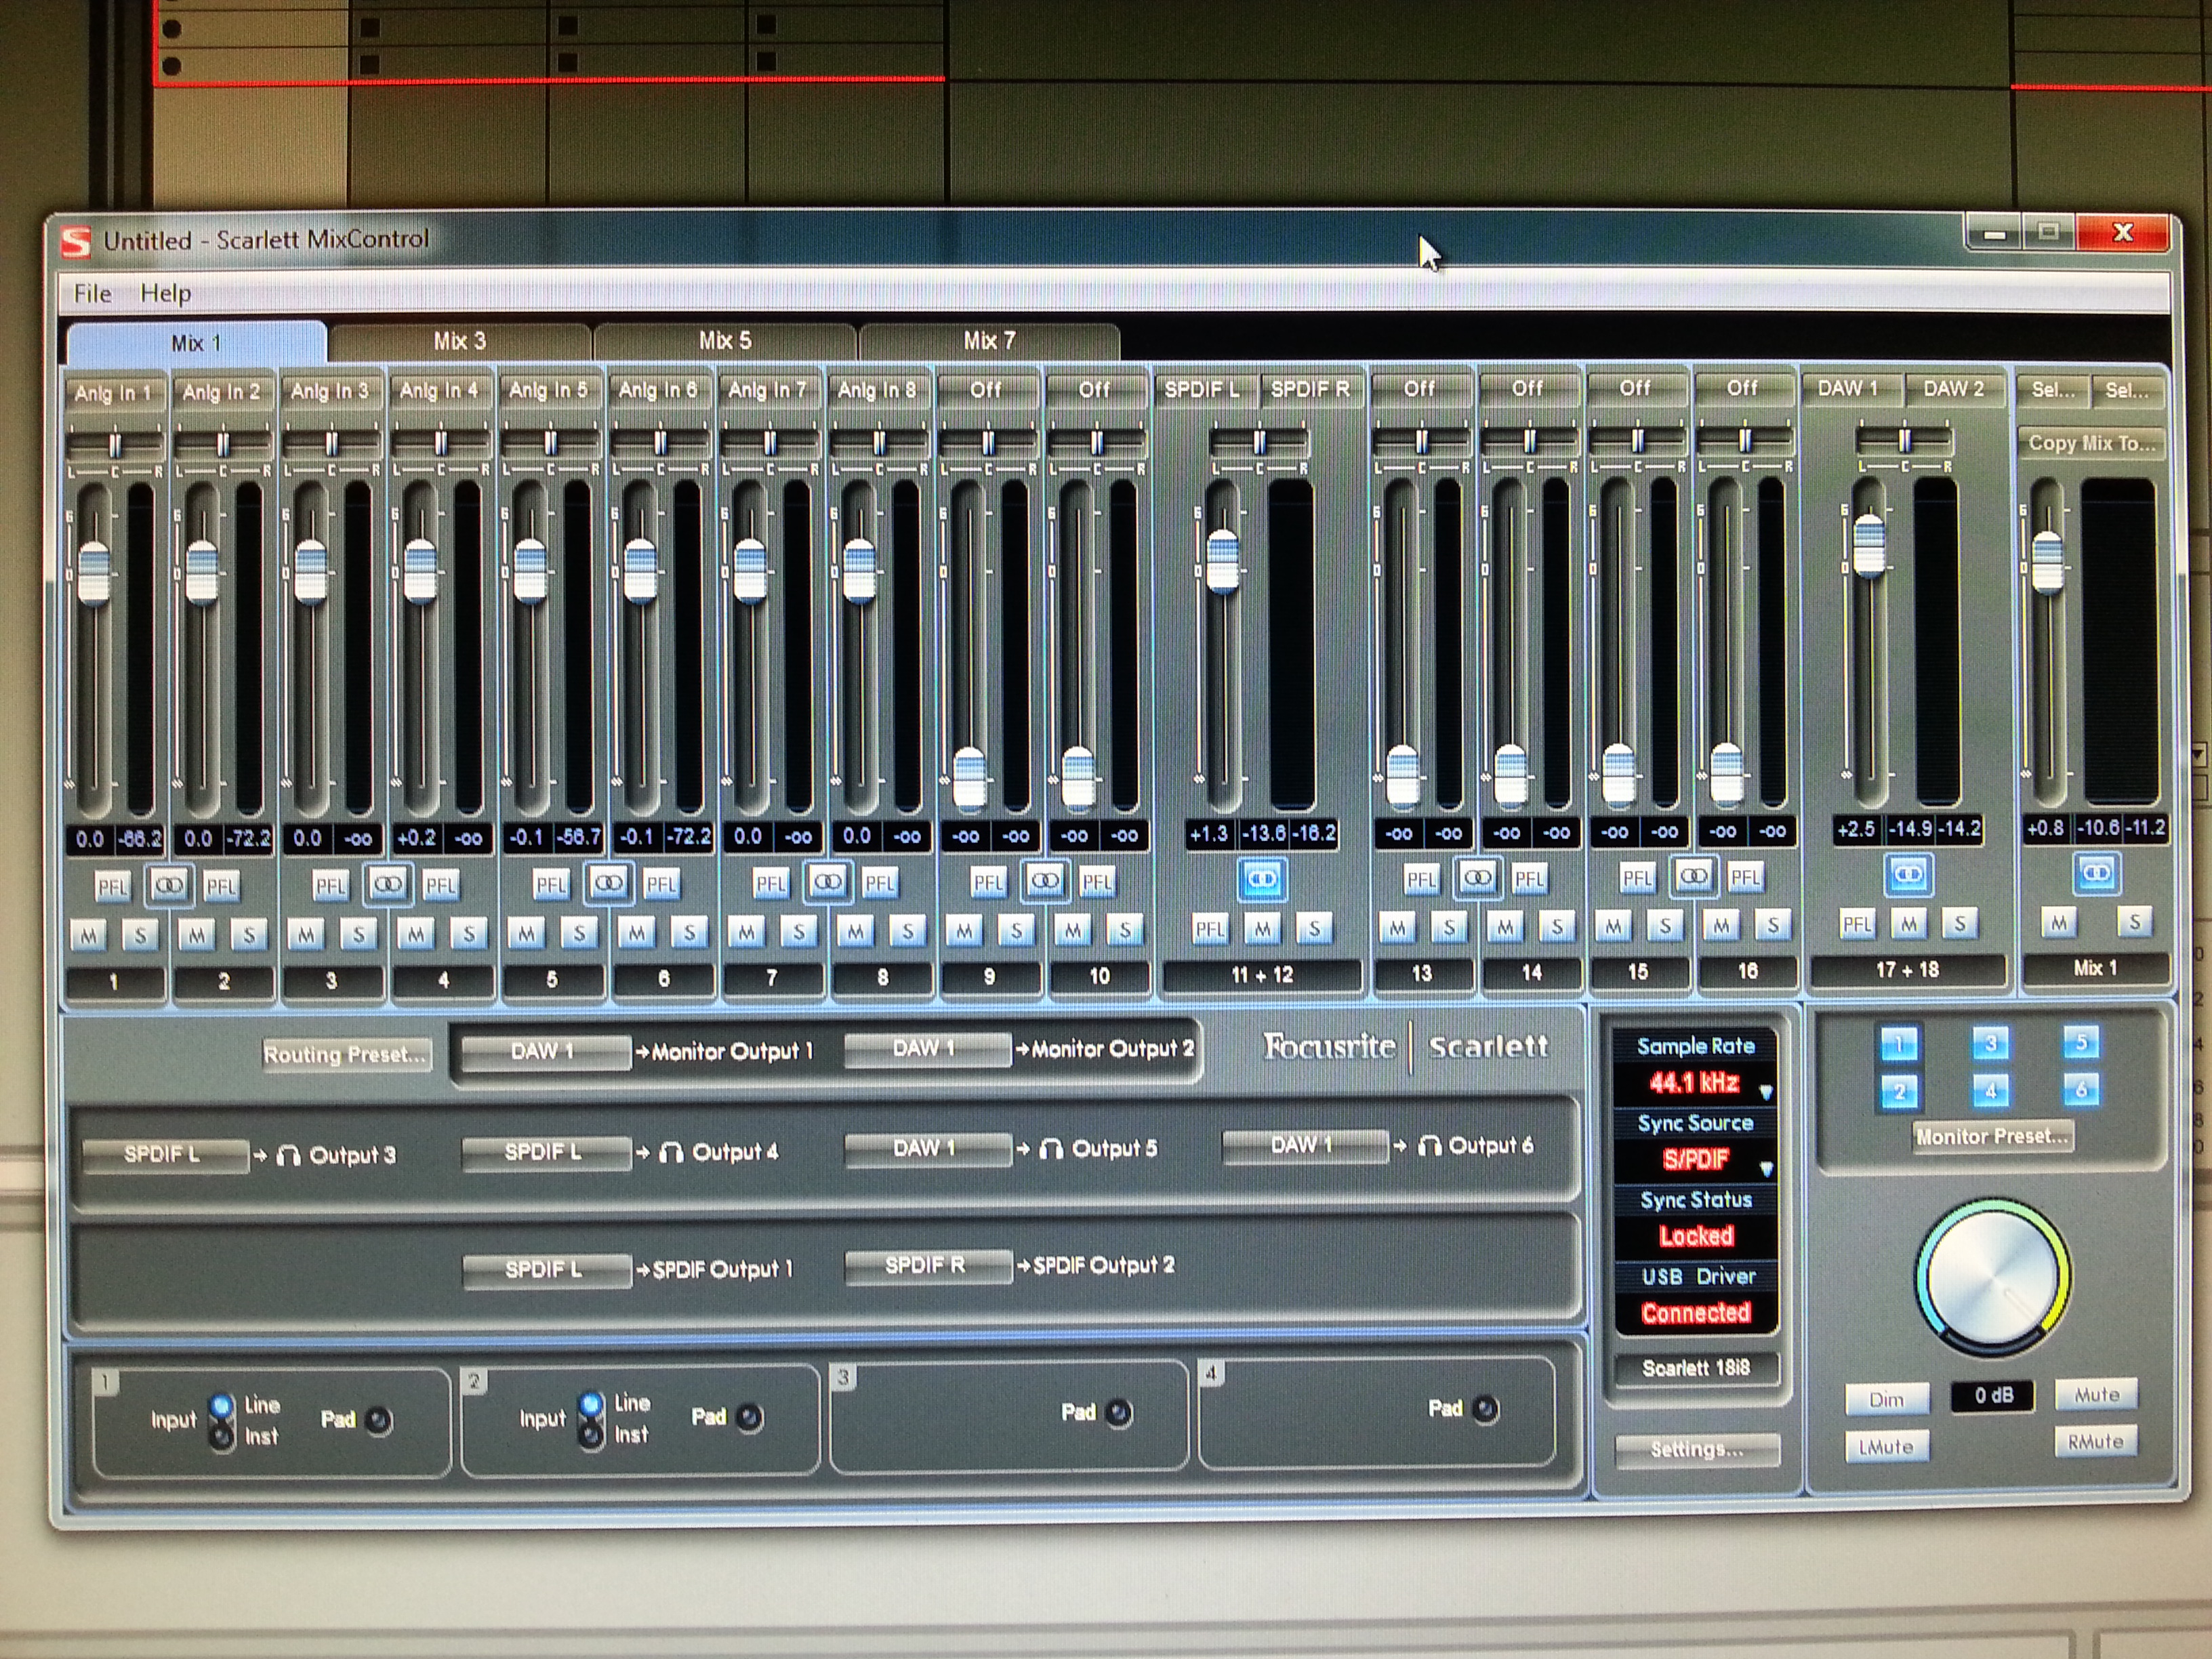Change headphone Output 3 source SPDIF L
Screen dimensions: 2212x1659
(x=163, y=1155)
